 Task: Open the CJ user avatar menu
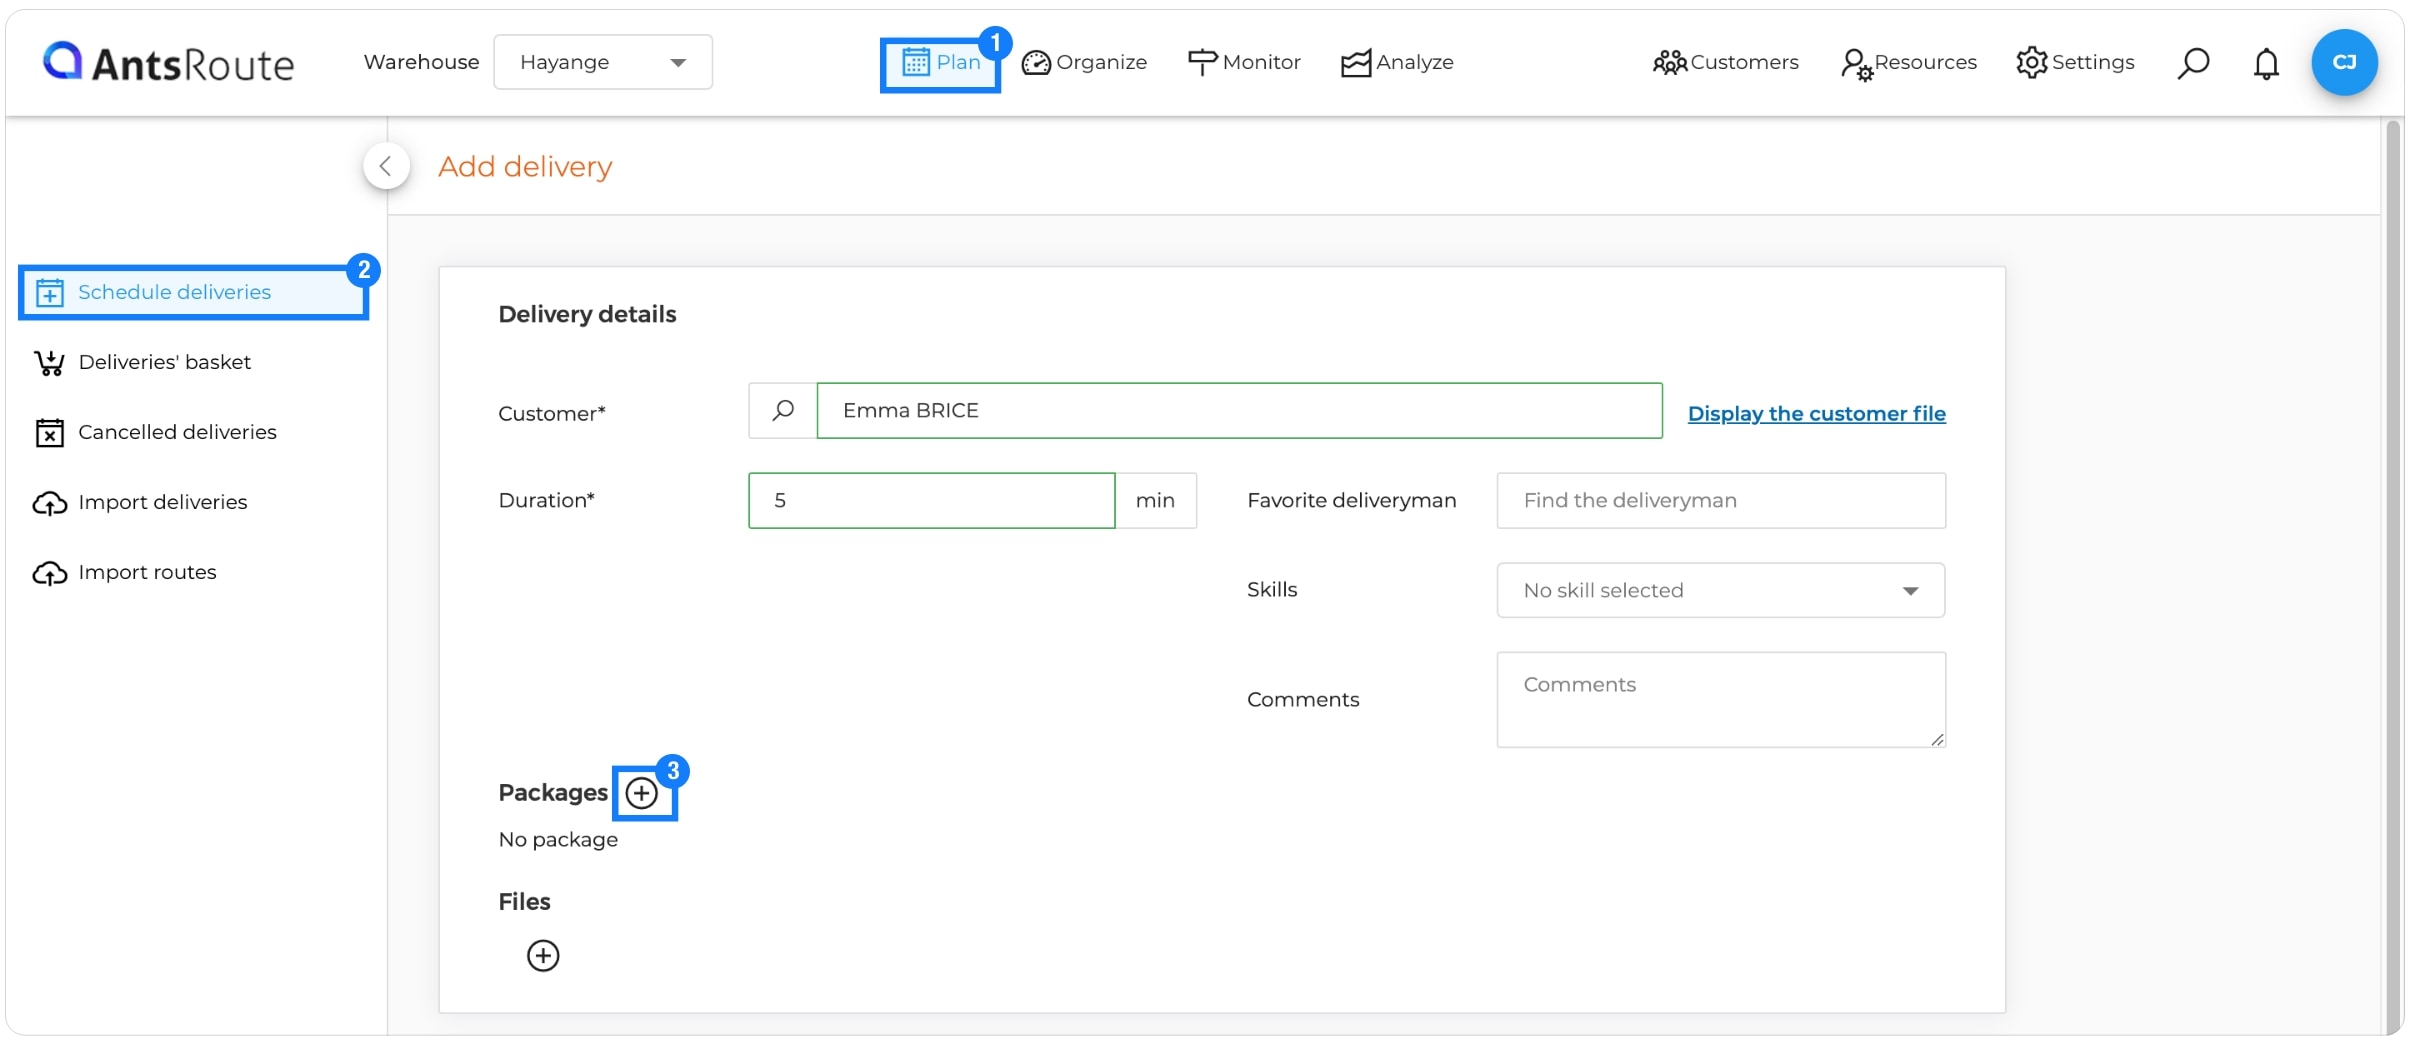(x=2344, y=62)
